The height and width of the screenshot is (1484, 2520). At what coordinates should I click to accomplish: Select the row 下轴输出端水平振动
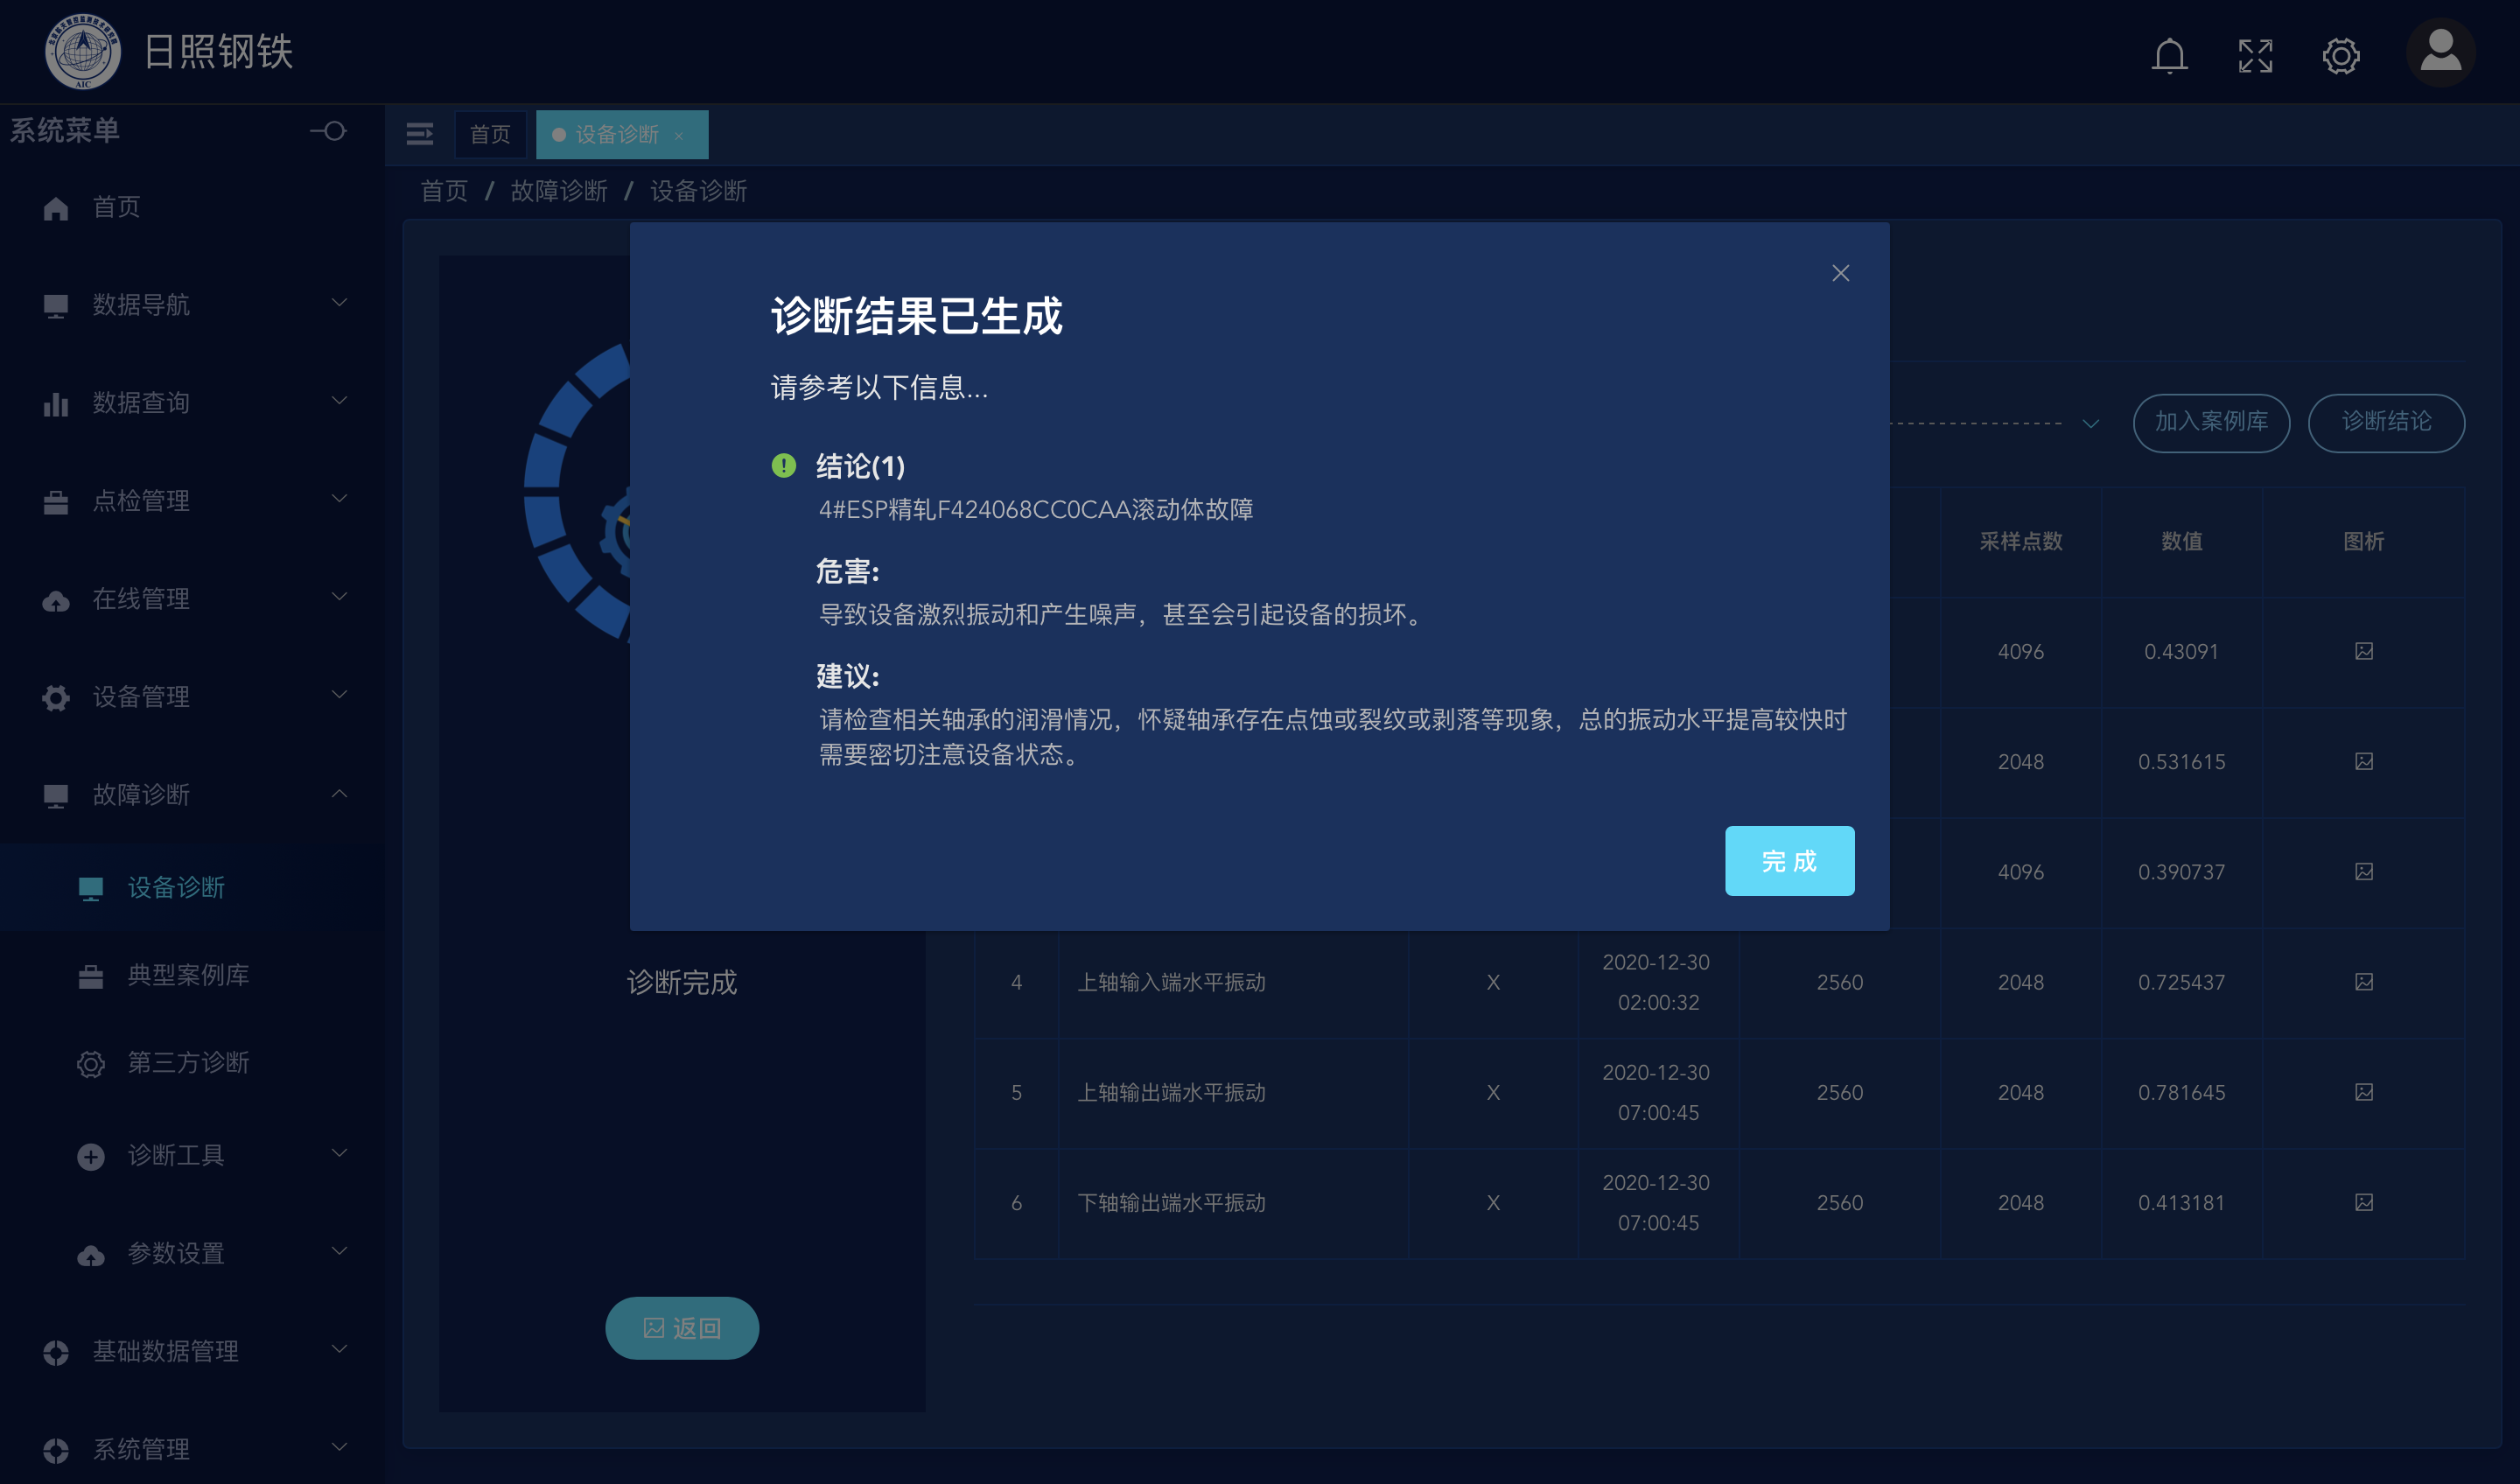(x=1719, y=1202)
